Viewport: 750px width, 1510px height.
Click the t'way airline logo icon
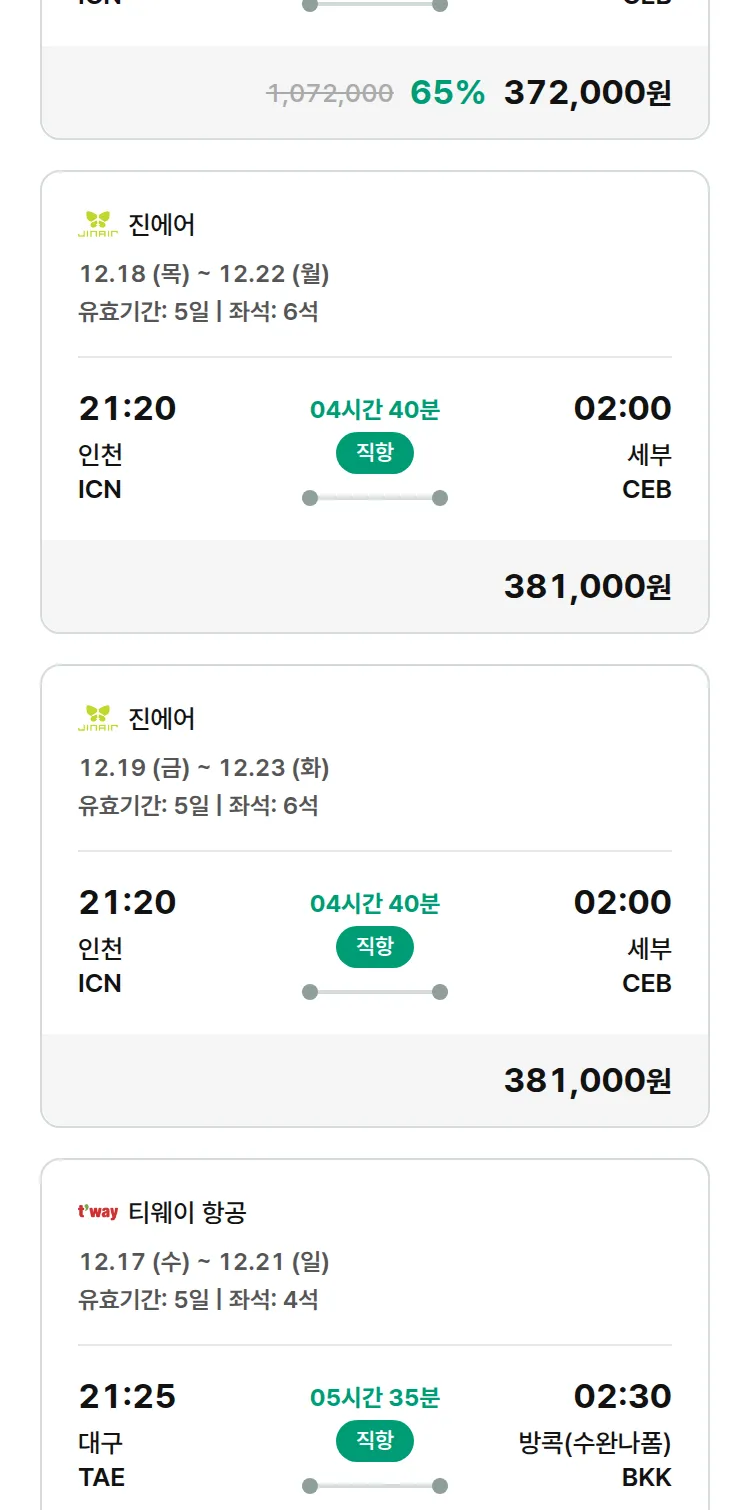[98, 1212]
